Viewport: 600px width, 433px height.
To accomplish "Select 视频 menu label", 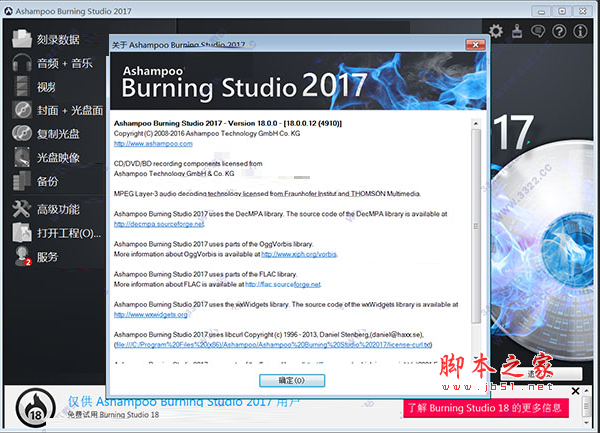I will [x=46, y=87].
